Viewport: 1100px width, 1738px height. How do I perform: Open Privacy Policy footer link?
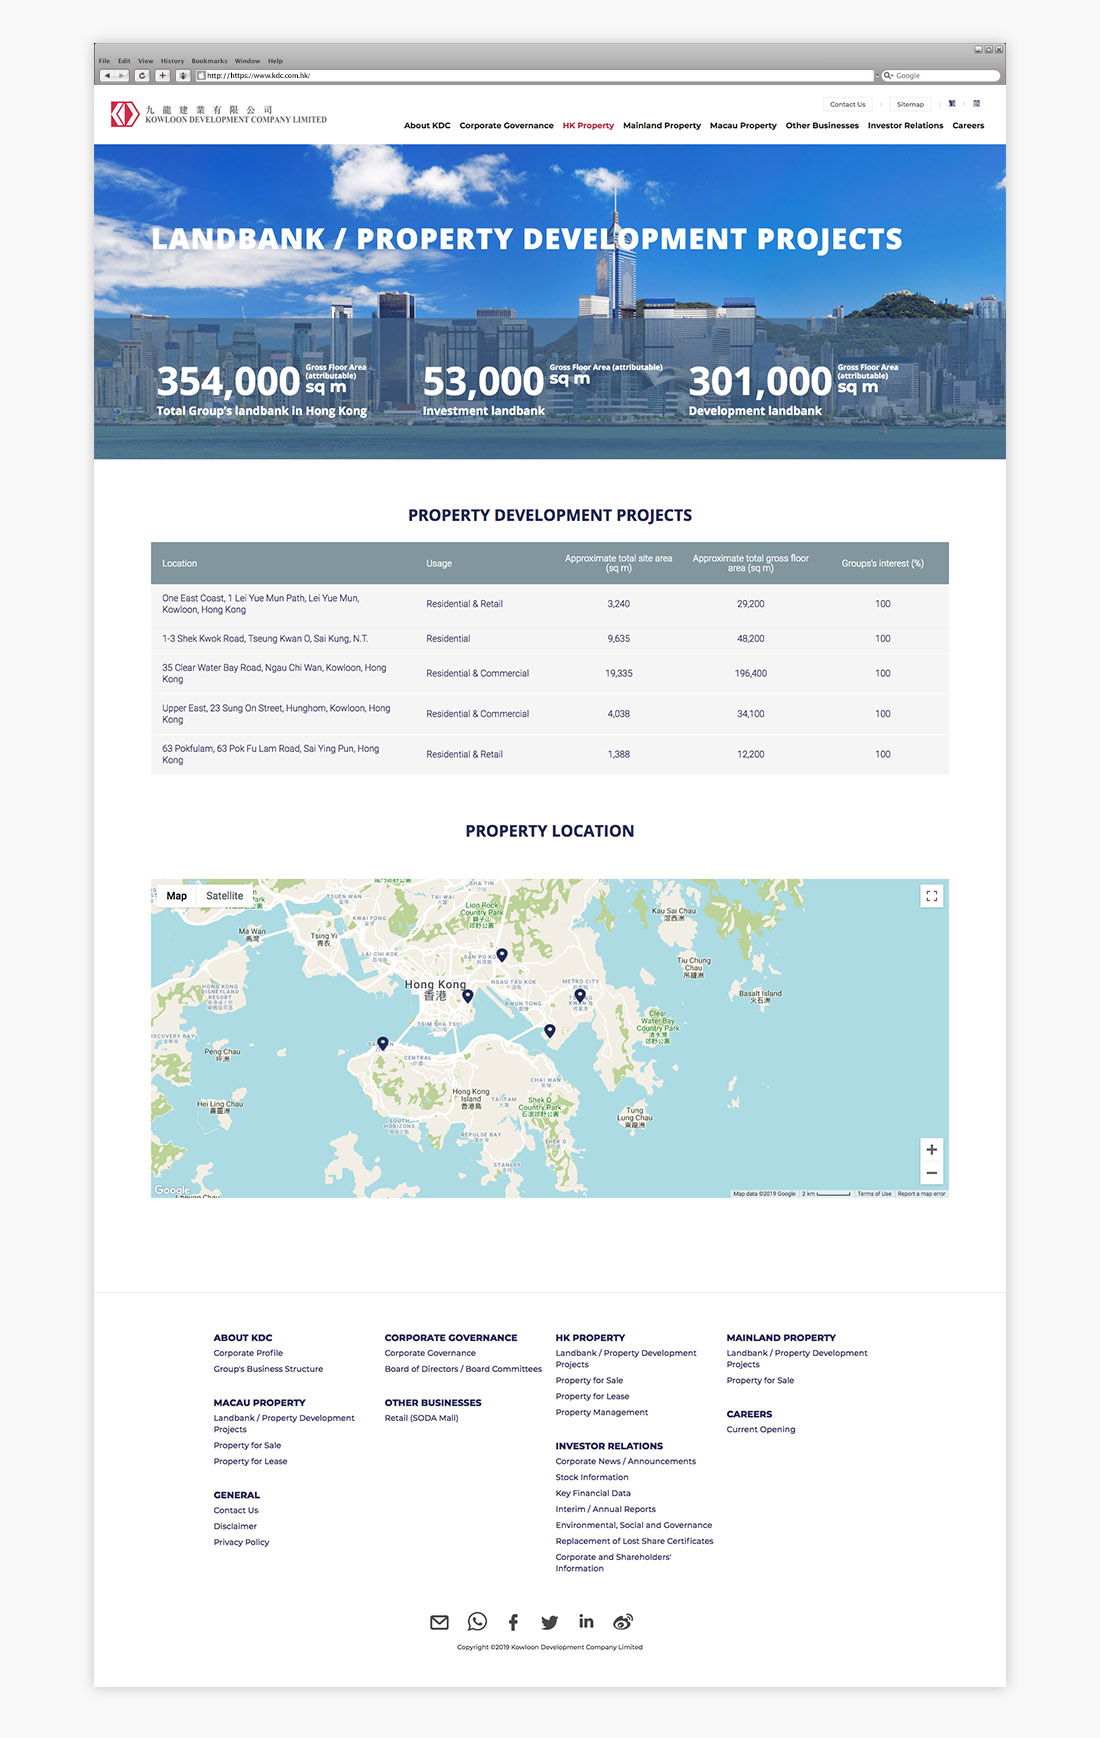(241, 1542)
